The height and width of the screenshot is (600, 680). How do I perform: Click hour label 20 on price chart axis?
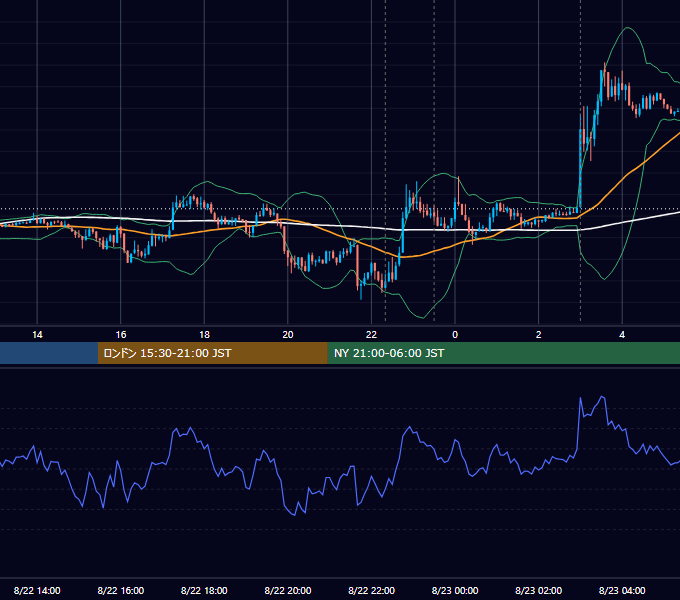click(288, 335)
